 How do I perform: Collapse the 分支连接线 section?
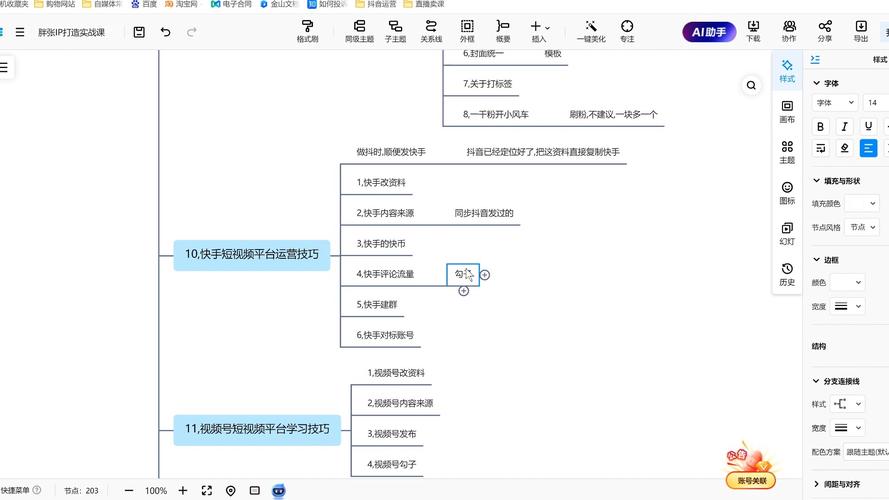[x=816, y=381]
